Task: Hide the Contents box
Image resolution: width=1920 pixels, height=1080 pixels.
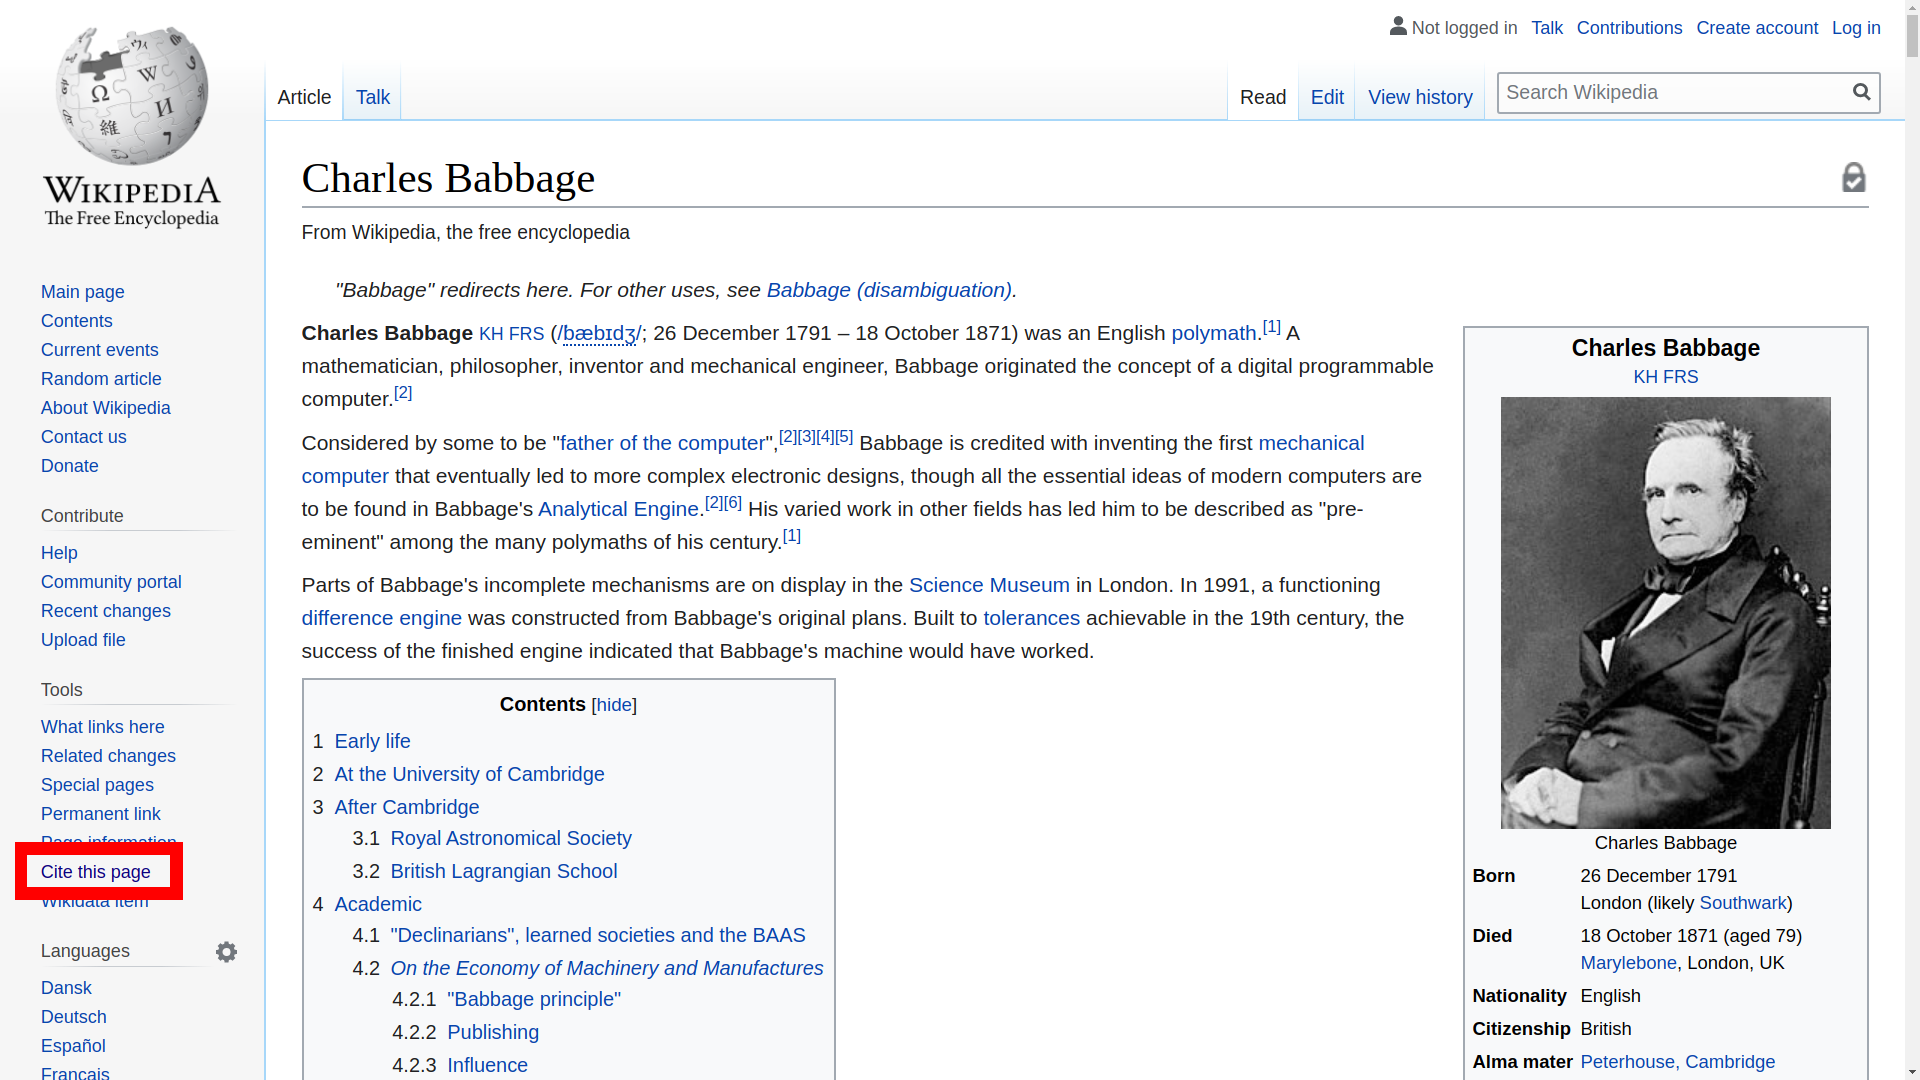Action: (613, 705)
